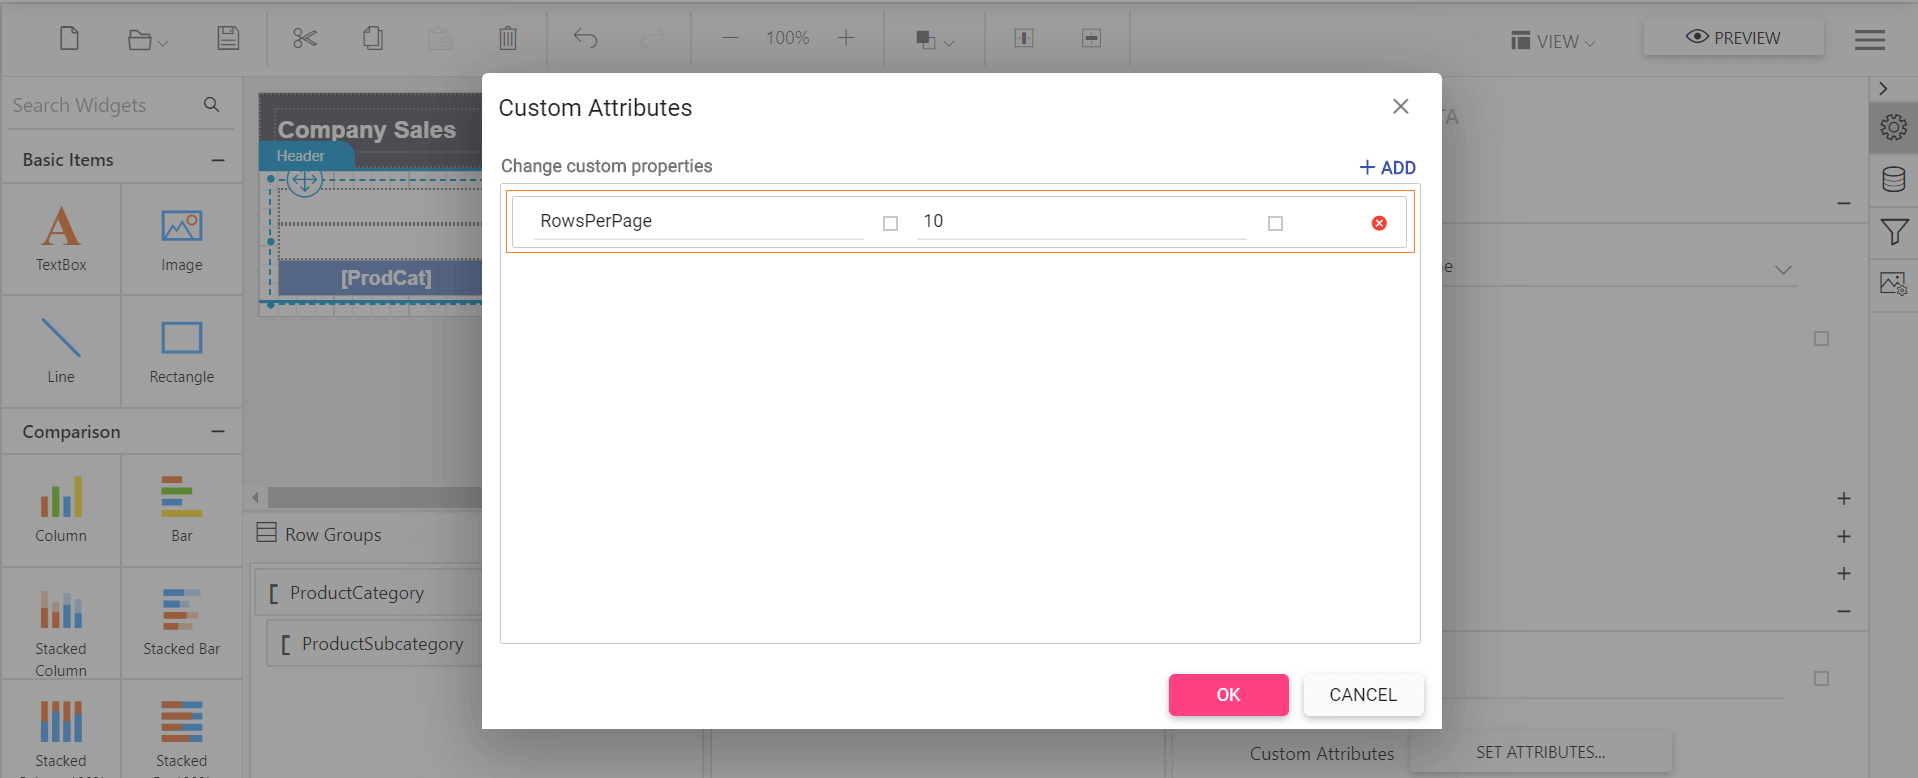Zoom in with the plus icon
1918x778 pixels.
tap(846, 38)
